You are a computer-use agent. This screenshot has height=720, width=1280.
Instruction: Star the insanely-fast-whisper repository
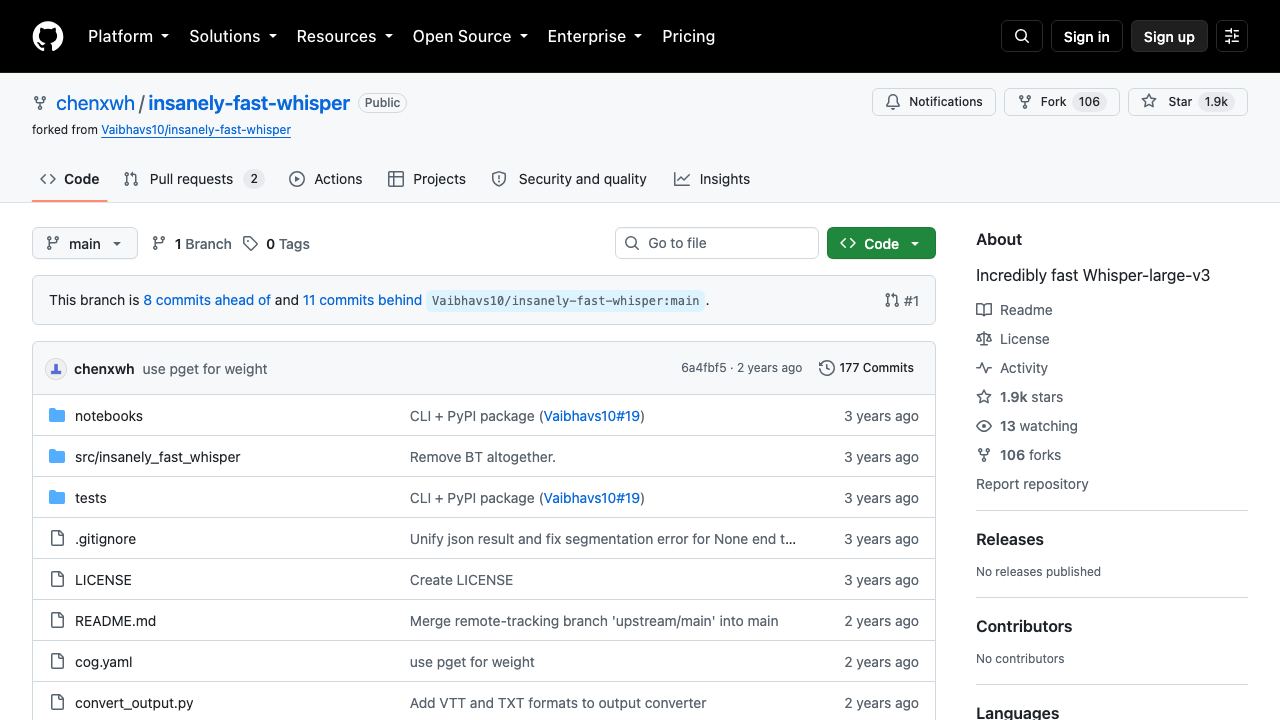1188,102
